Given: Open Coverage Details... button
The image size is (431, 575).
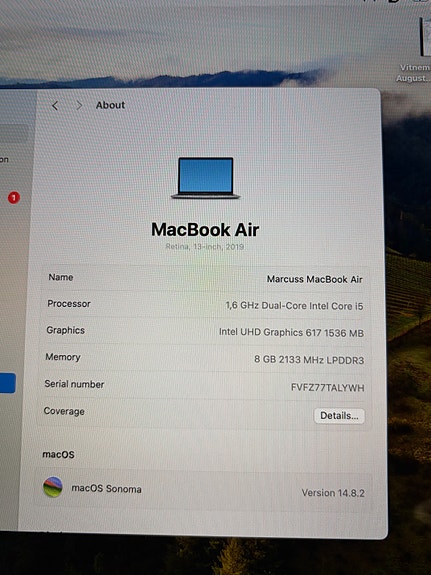Looking at the screenshot, I should pos(339,415).
